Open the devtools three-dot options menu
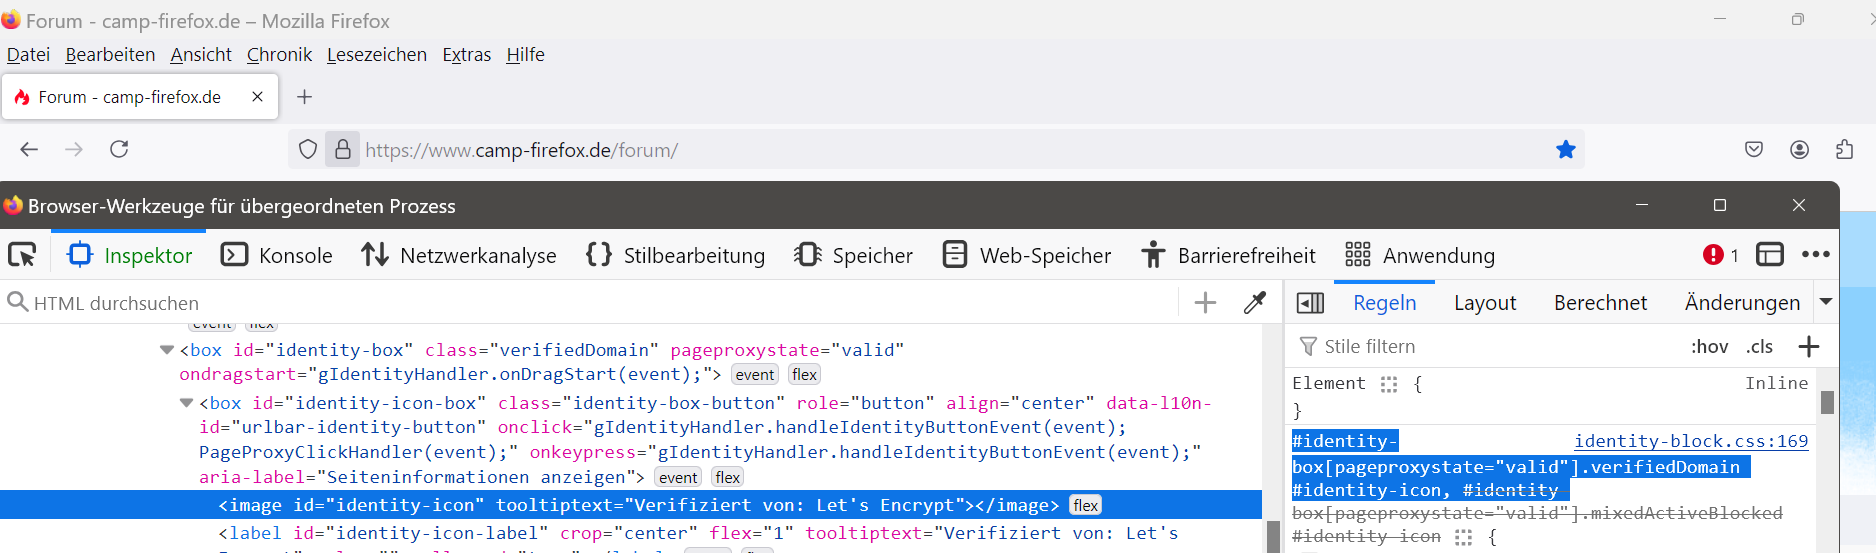The height and width of the screenshot is (553, 1876). 1815,255
